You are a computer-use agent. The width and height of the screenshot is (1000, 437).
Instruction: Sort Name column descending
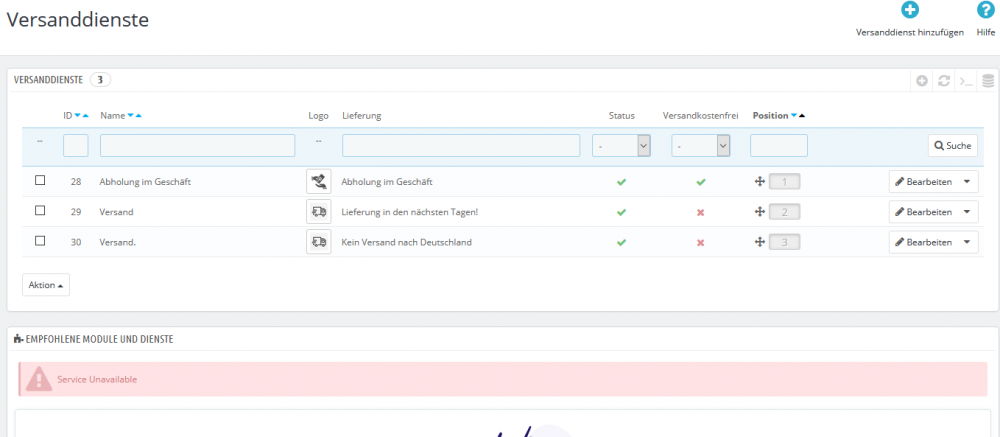click(x=130, y=116)
